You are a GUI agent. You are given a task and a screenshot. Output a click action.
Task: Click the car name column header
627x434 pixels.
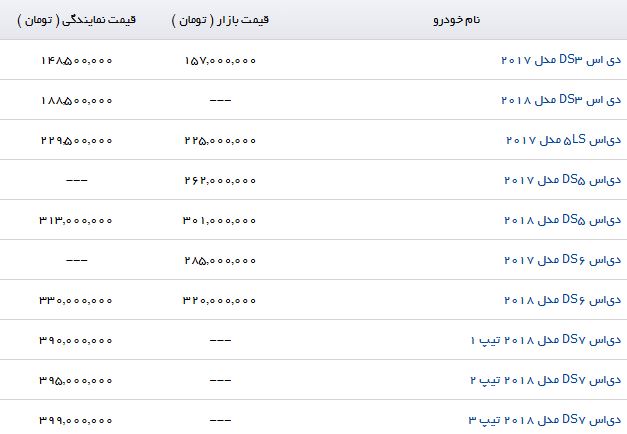(457, 20)
